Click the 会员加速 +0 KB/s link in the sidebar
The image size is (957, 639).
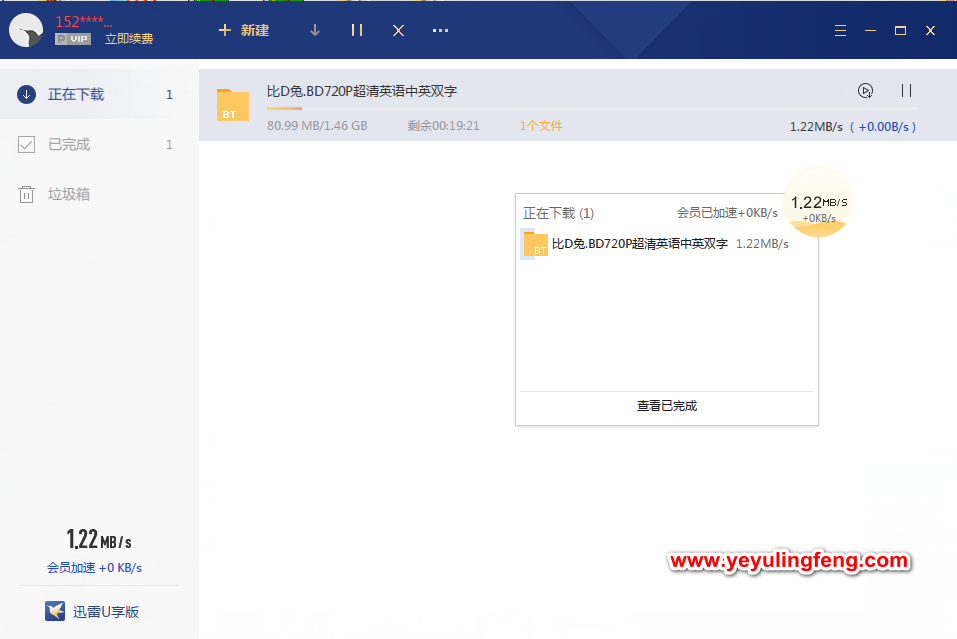(95, 568)
